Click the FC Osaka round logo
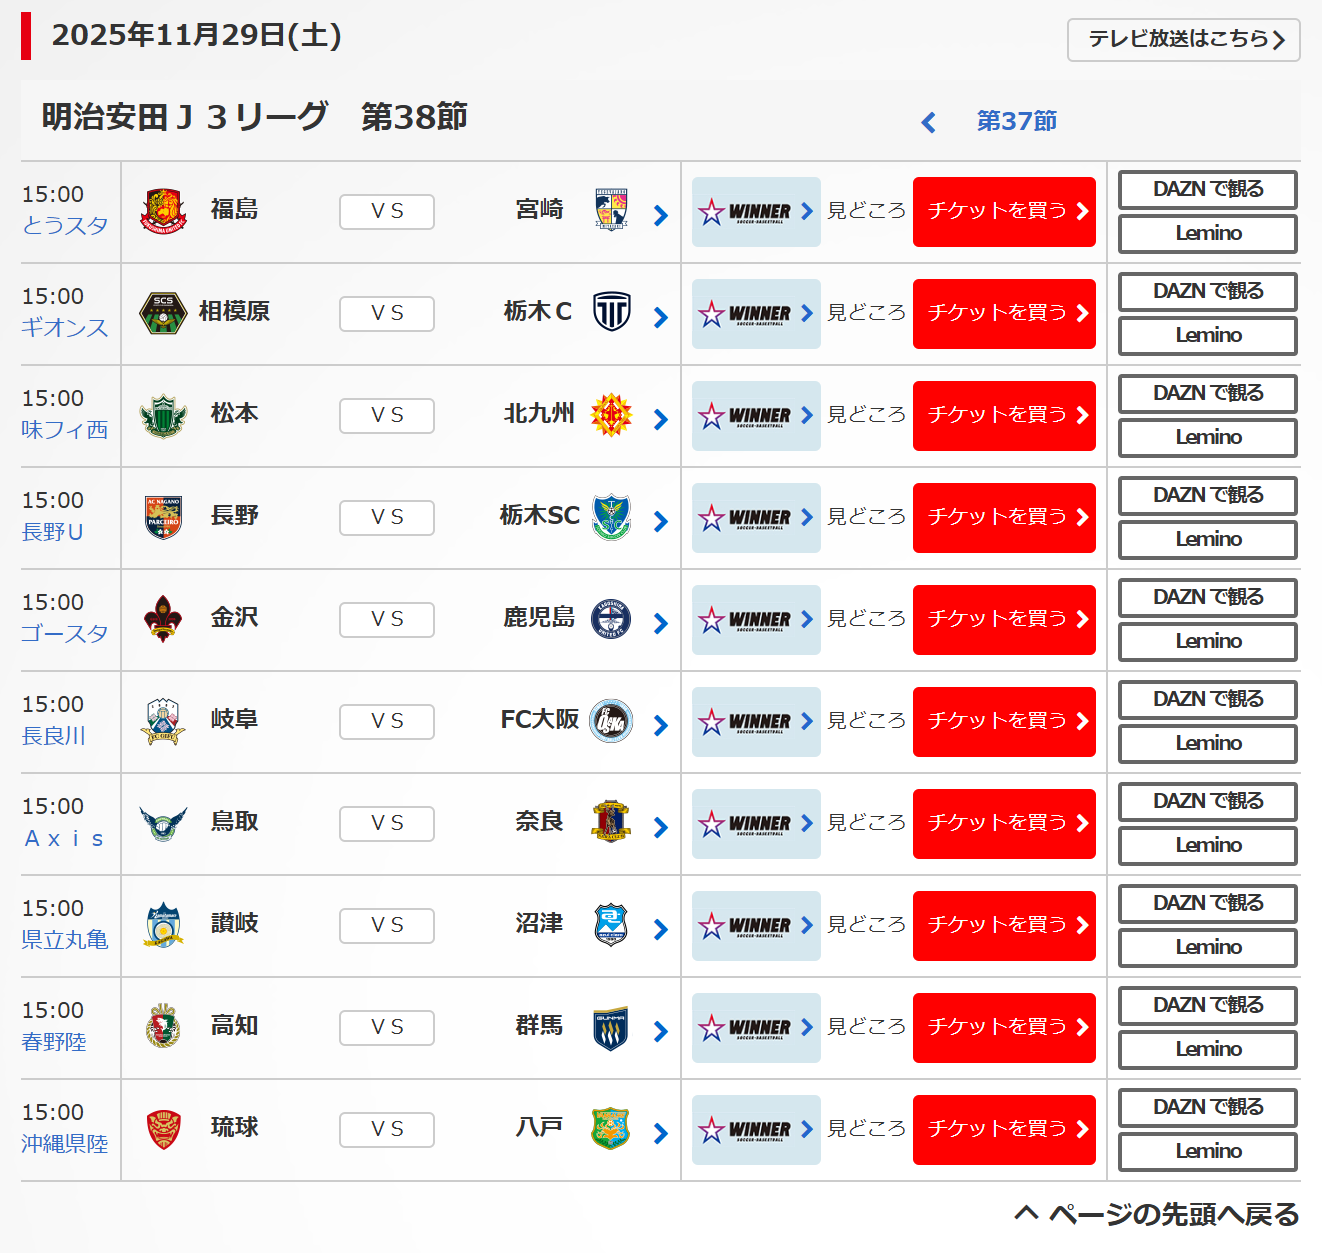Screen dimensions: 1322x1253 coord(611,721)
